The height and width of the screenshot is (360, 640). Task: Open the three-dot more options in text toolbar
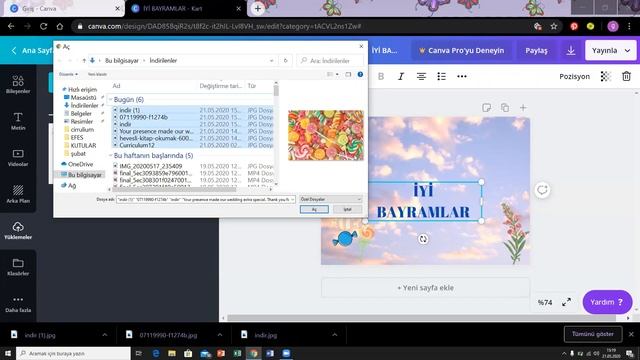(462, 76)
